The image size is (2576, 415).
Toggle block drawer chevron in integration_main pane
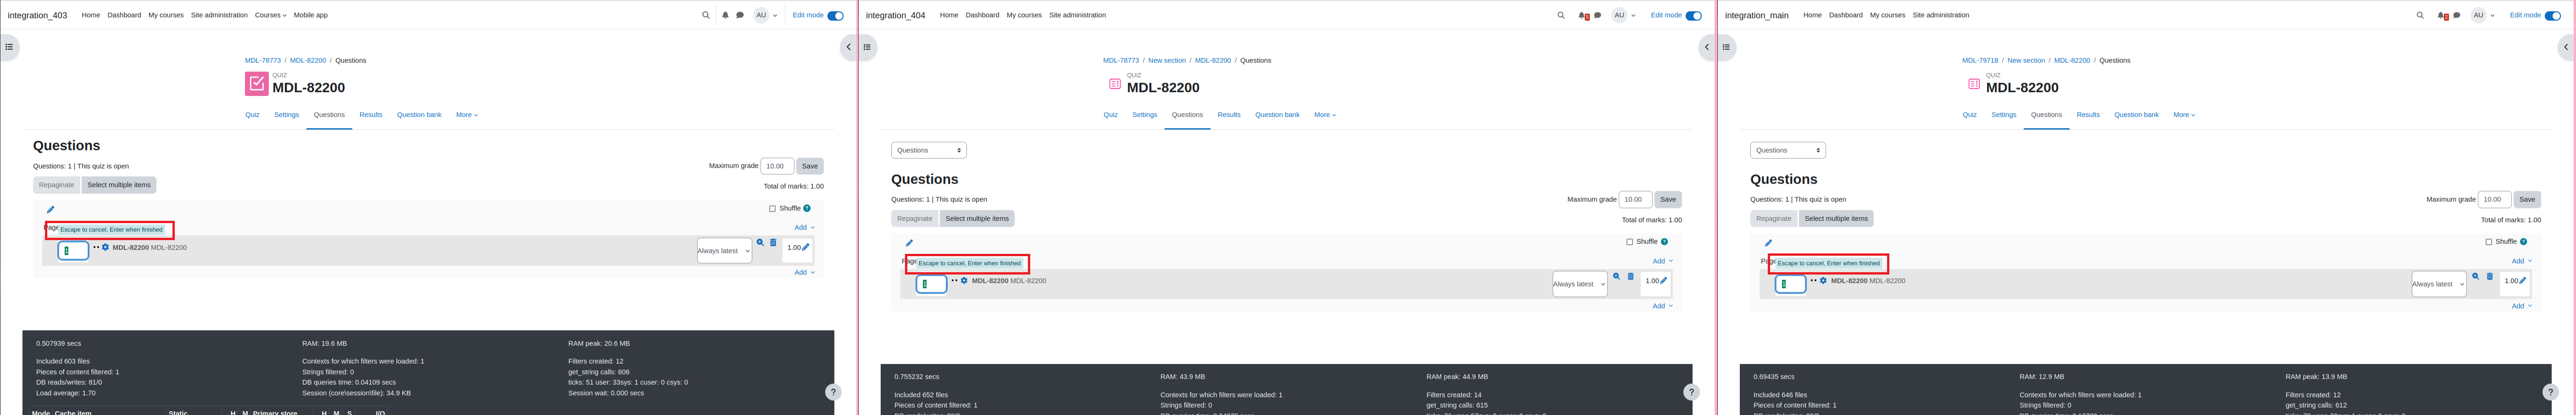tap(2566, 47)
